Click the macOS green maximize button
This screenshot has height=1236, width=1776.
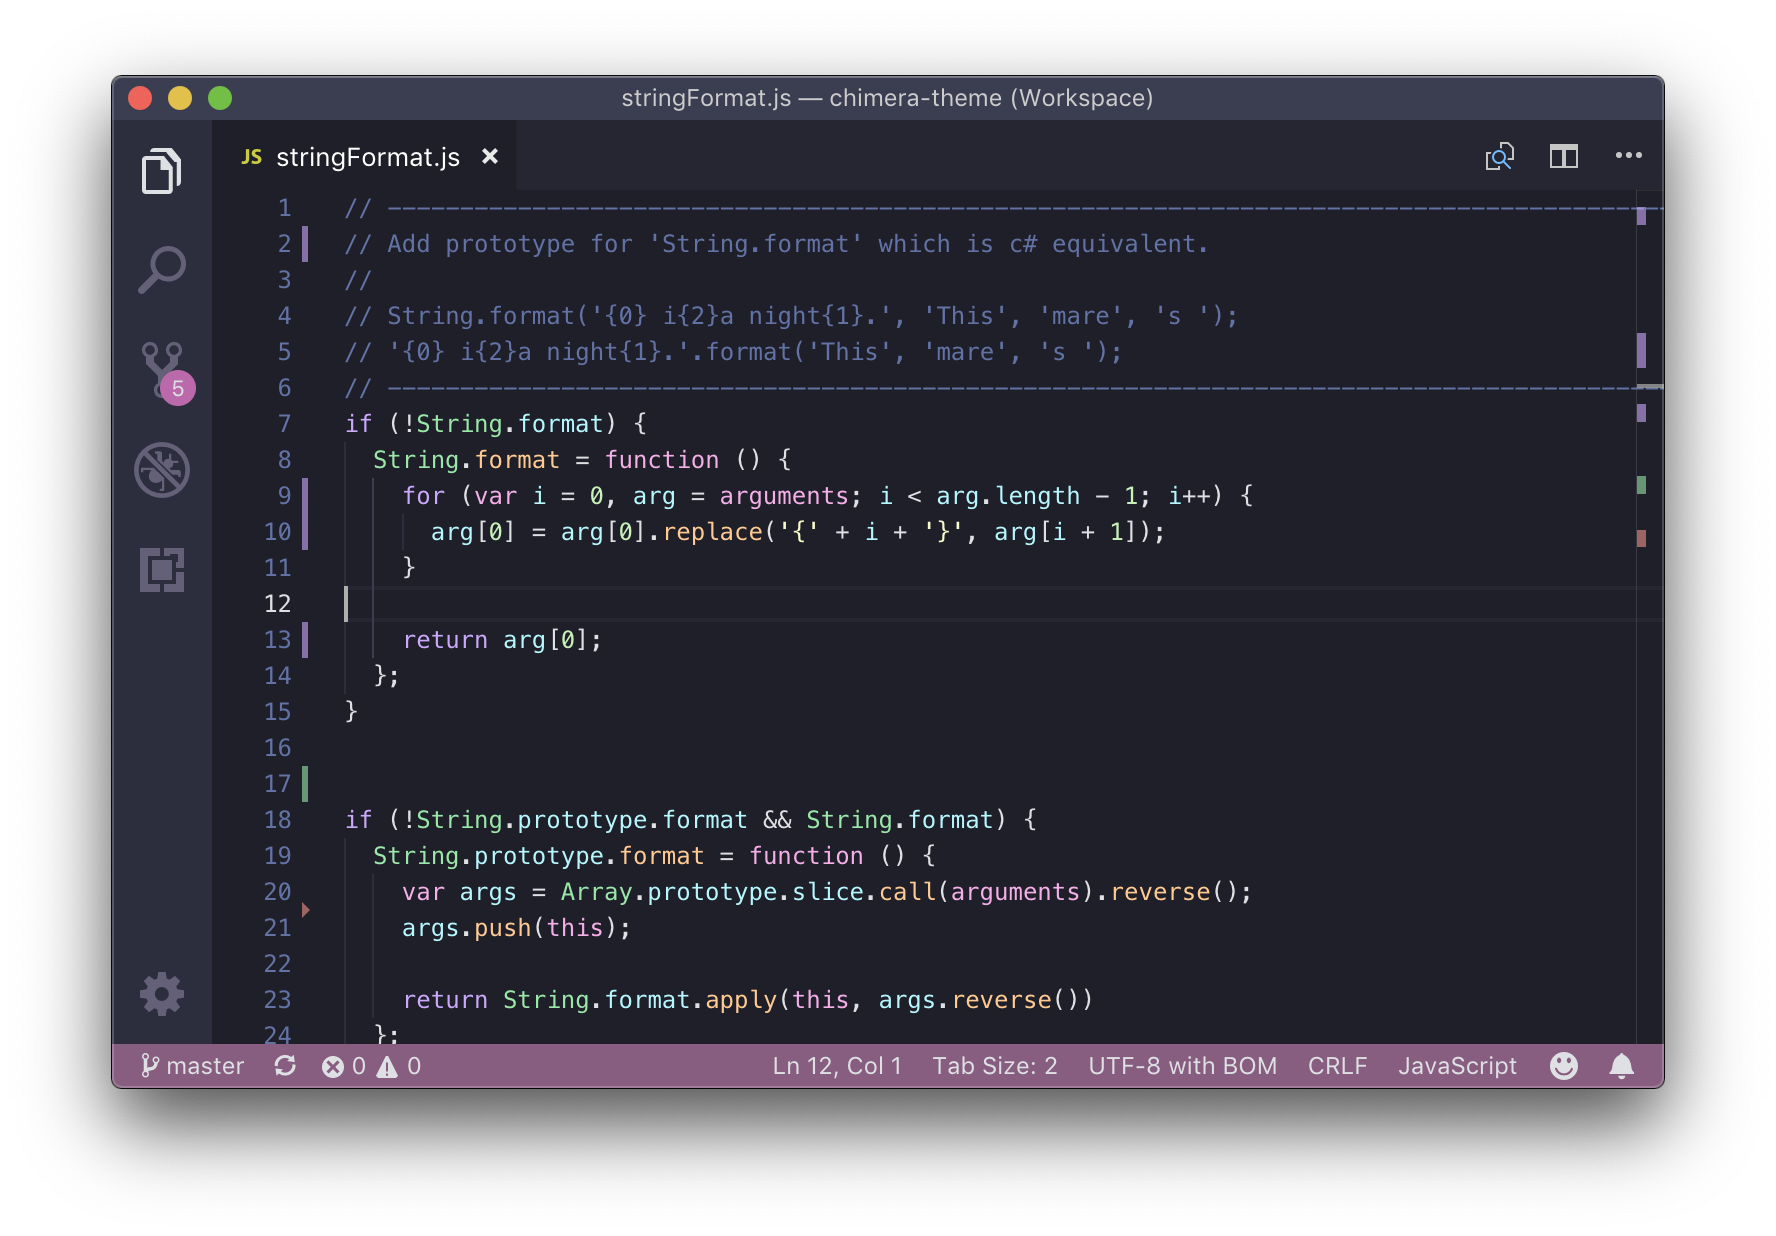[x=220, y=98]
